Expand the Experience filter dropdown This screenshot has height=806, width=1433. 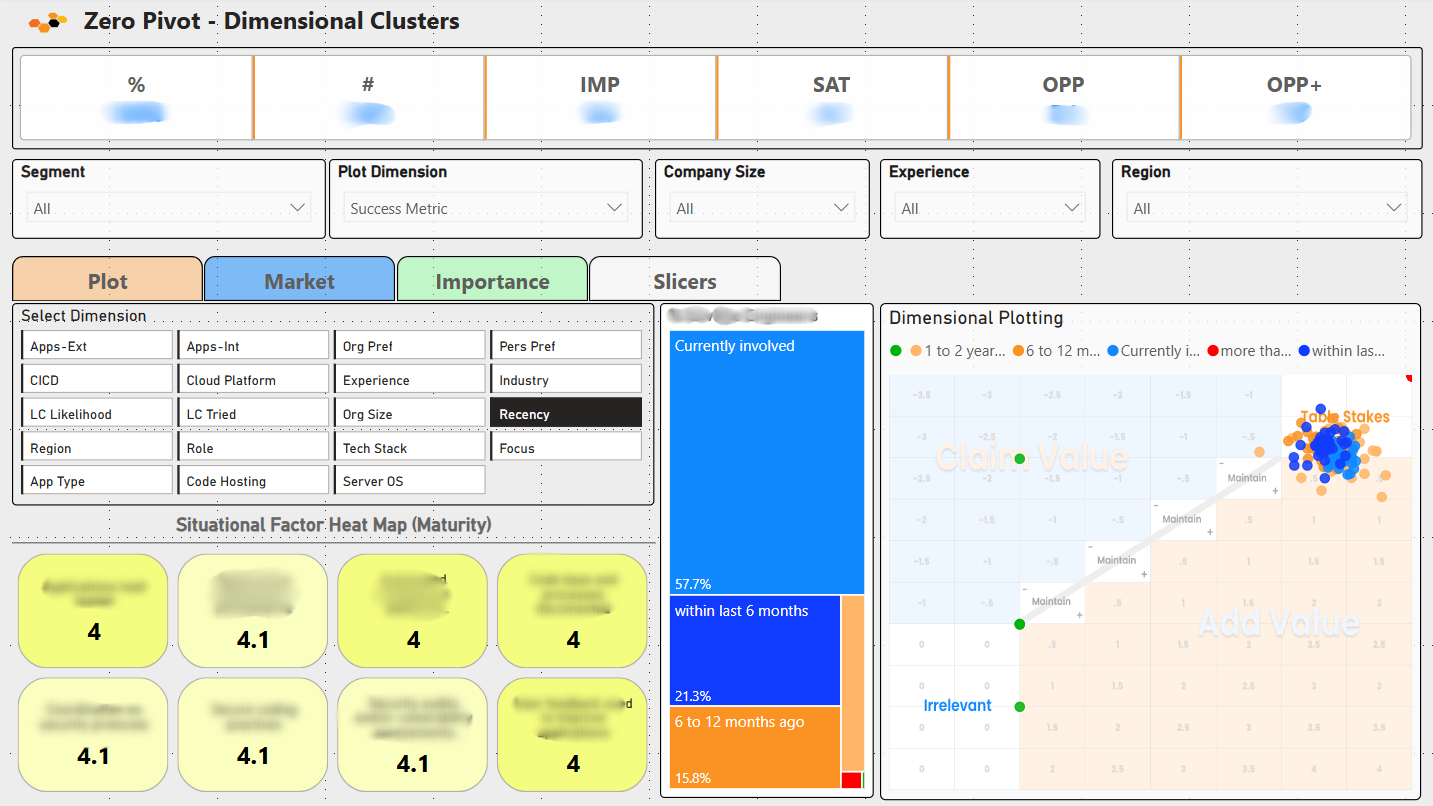990,208
